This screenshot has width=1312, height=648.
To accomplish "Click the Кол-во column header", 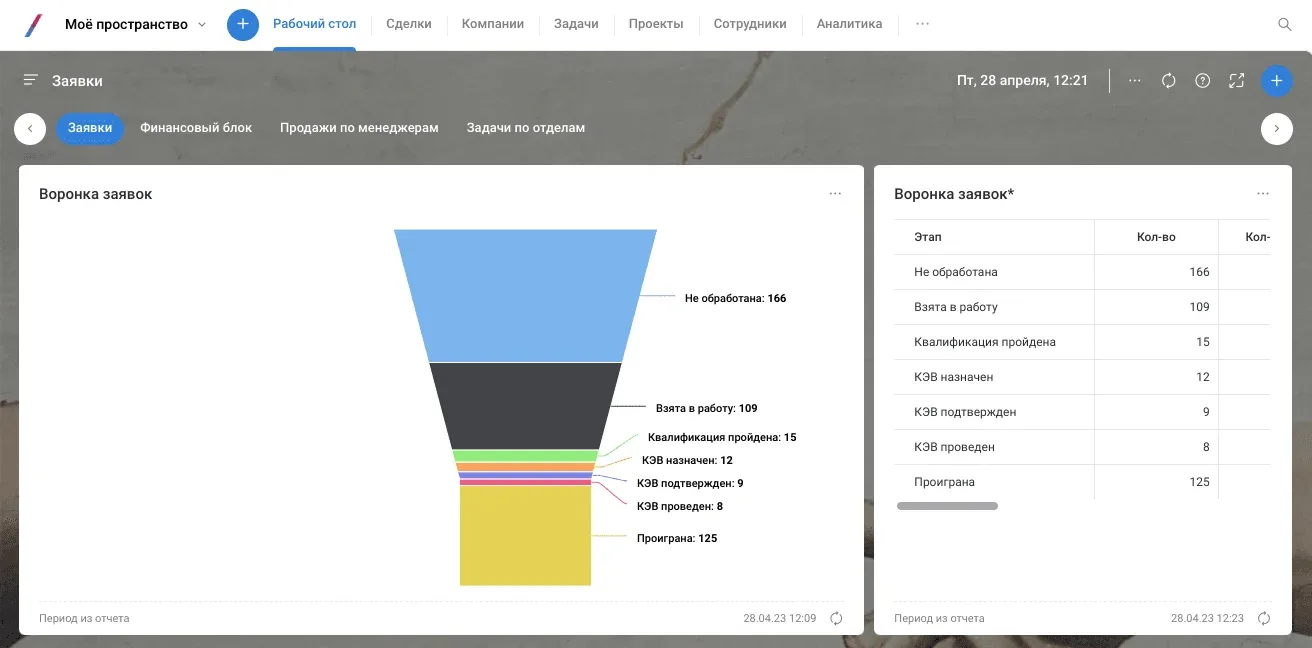I will pyautogui.click(x=1156, y=237).
